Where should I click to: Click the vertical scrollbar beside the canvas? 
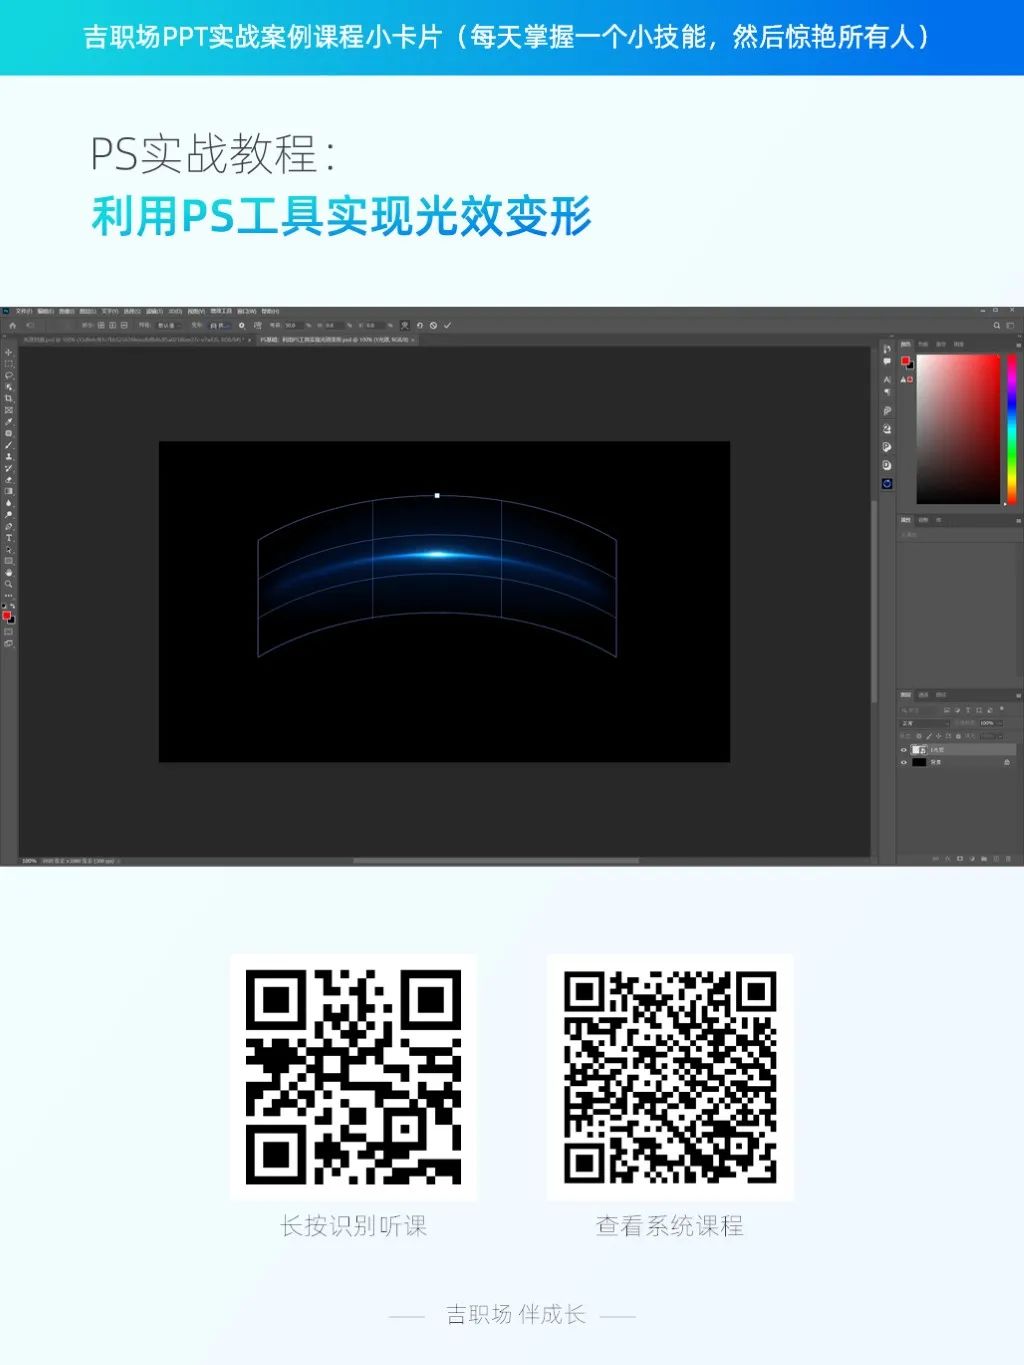(875, 600)
